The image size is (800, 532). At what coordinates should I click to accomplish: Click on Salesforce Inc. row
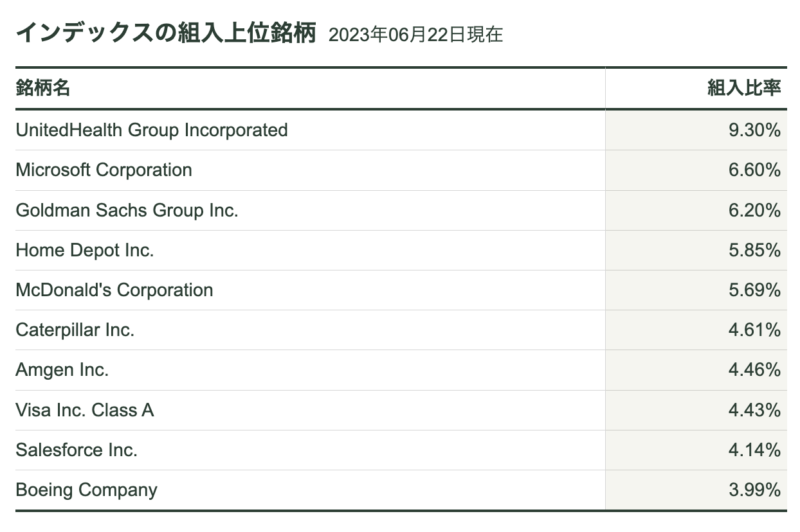click(77, 450)
